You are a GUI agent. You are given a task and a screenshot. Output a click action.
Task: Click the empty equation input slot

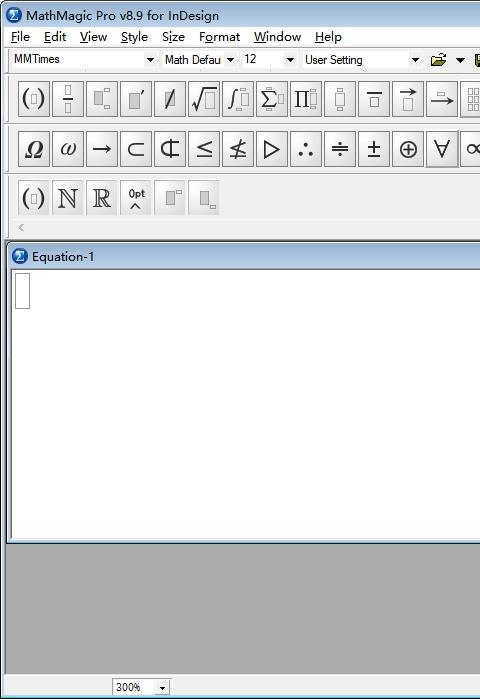[22, 291]
